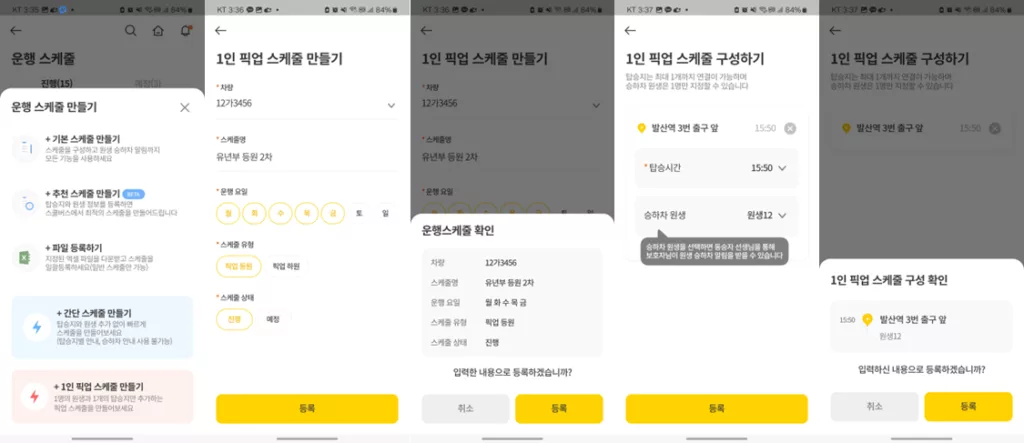The image size is (1024, 443).
Task: Tap the Excel 파일 등록하기 icon
Action: pyautogui.click(x=26, y=258)
